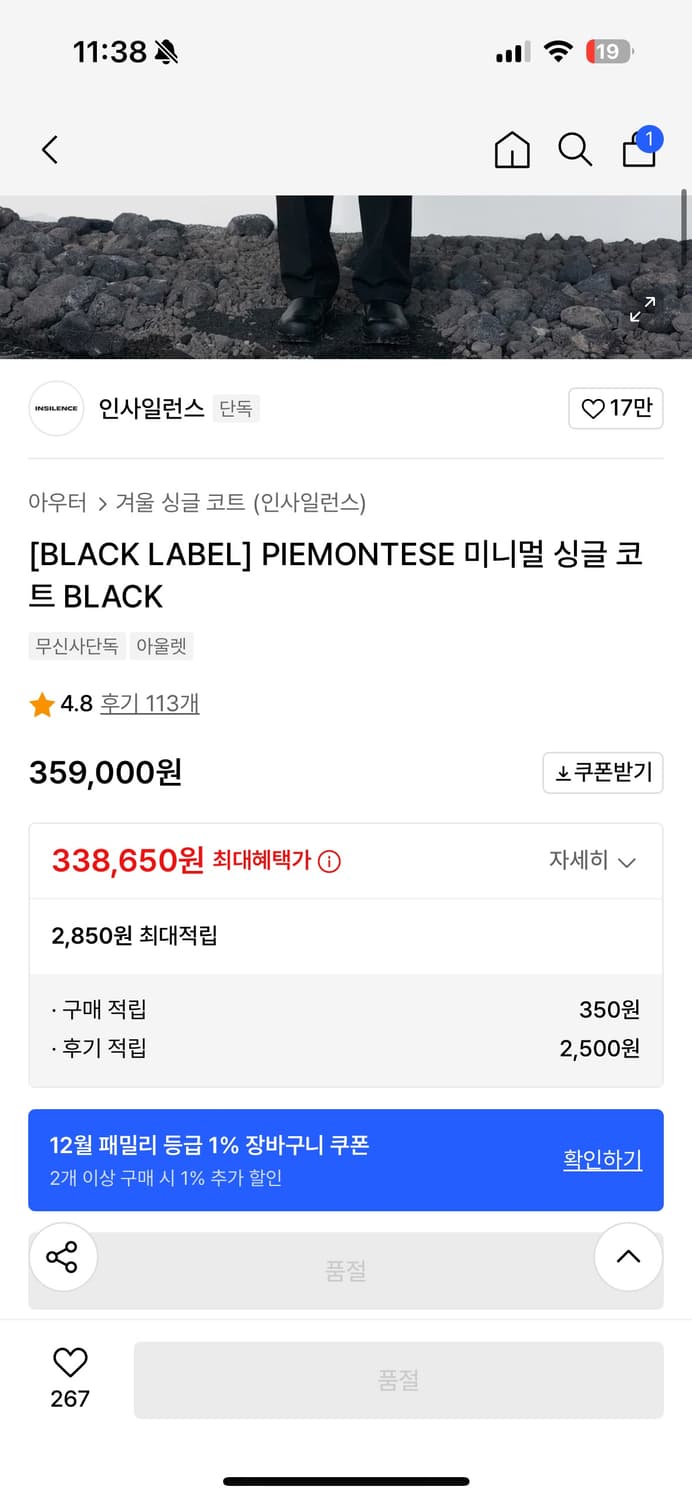Viewport: 692px width, 1500px height.
Task: View reviews via 후기 113개 link
Action: coord(150,704)
